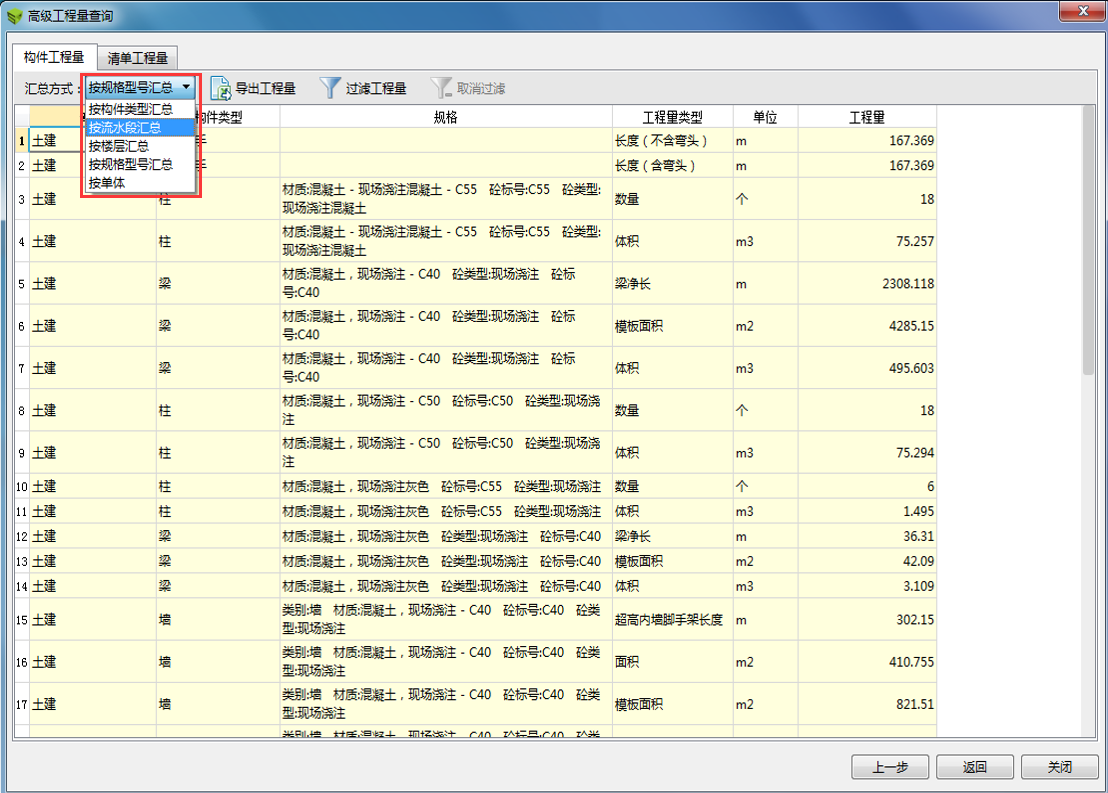This screenshot has height=793, width=1108.
Task: Click quantity value 821.51
Action: (x=915, y=704)
